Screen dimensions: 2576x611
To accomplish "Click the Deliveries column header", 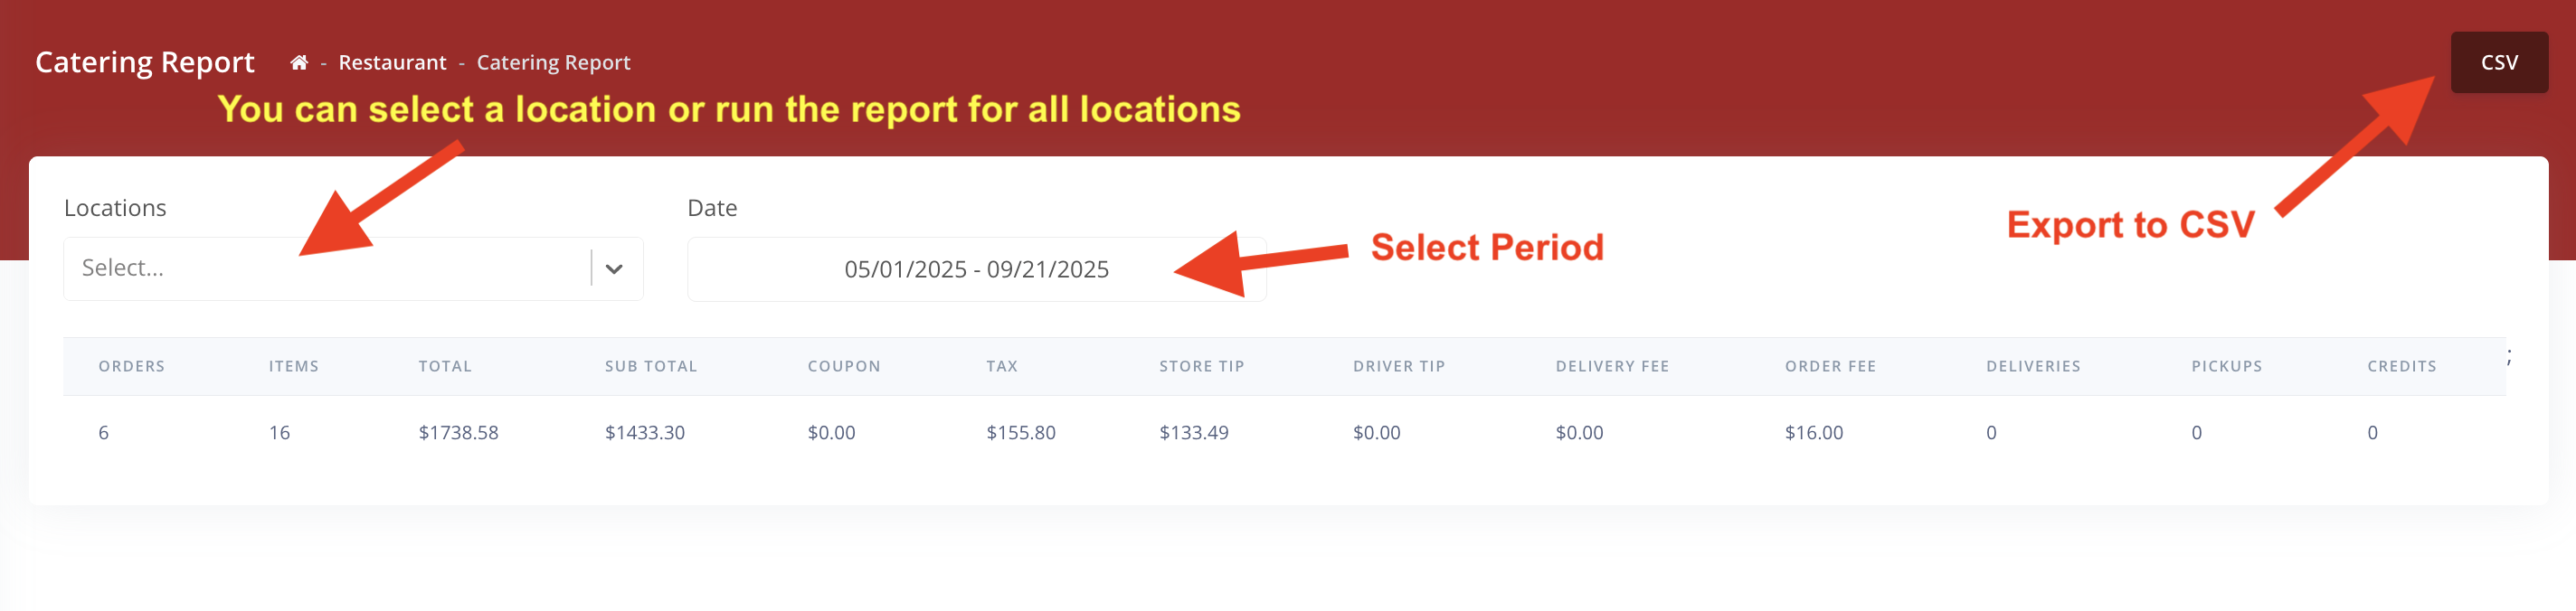I will [x=2032, y=366].
